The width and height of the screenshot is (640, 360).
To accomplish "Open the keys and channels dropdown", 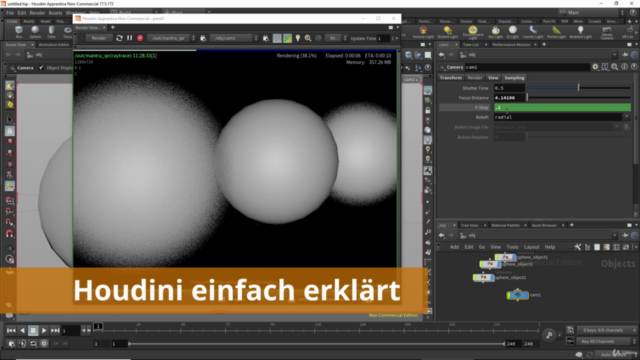I will pyautogui.click(x=607, y=330).
